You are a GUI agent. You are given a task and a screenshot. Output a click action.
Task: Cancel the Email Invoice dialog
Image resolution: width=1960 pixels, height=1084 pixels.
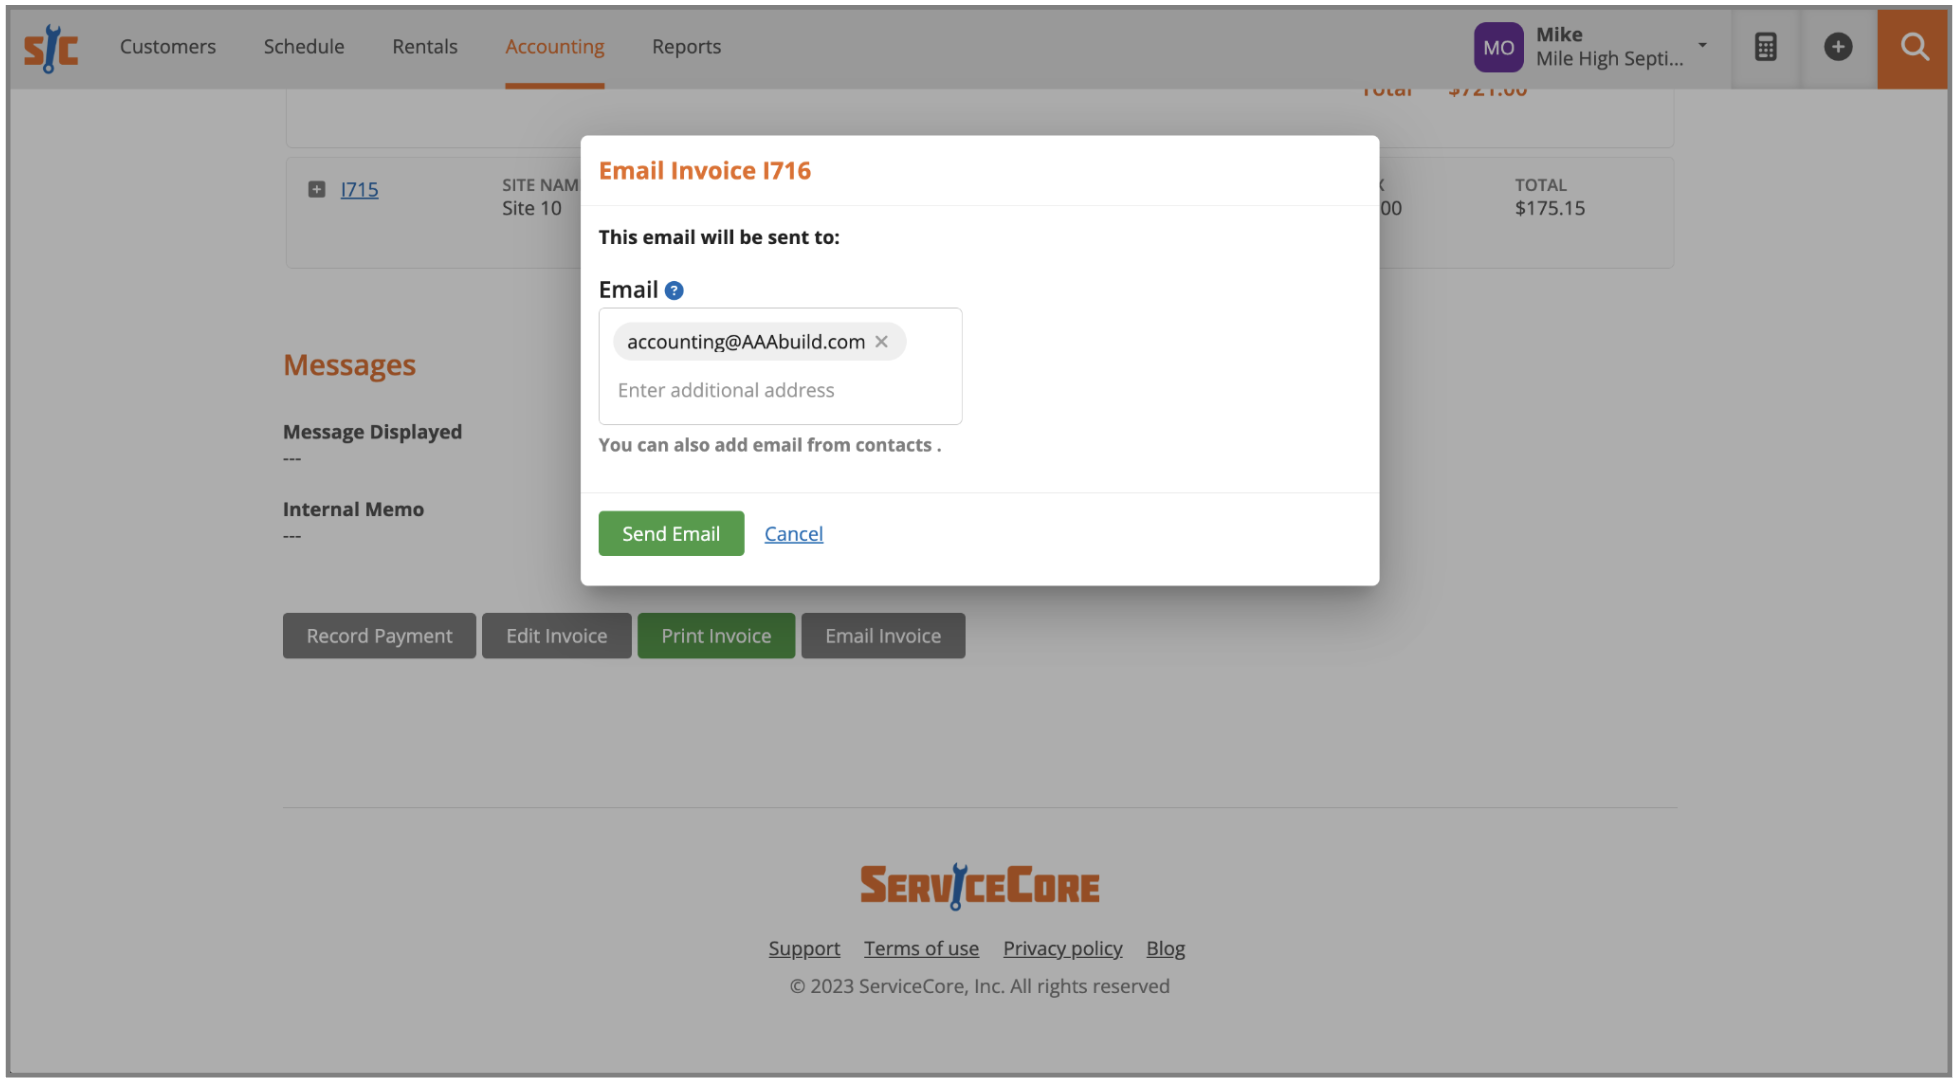click(794, 534)
